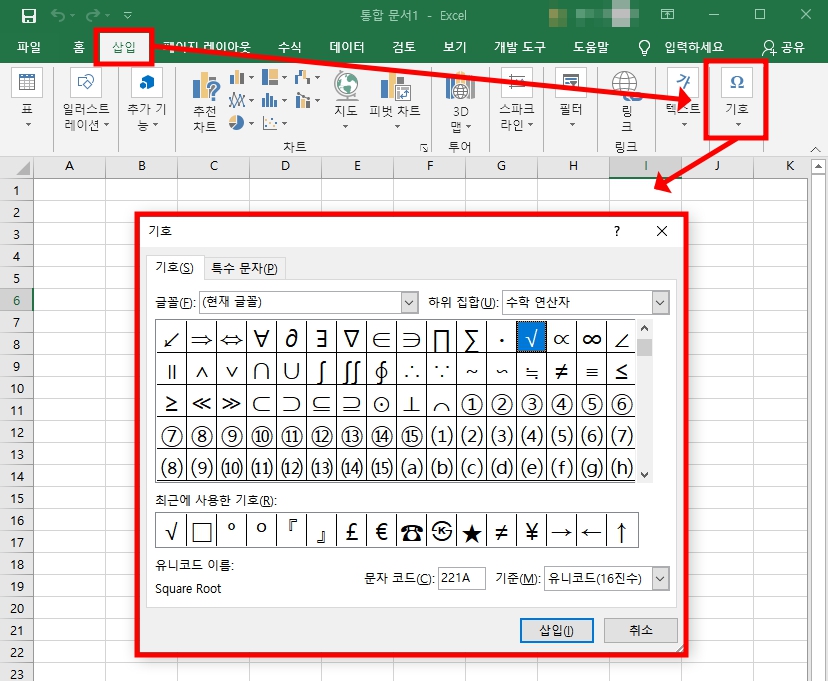
Task: Click the Undo arrow icon
Action: (58, 15)
